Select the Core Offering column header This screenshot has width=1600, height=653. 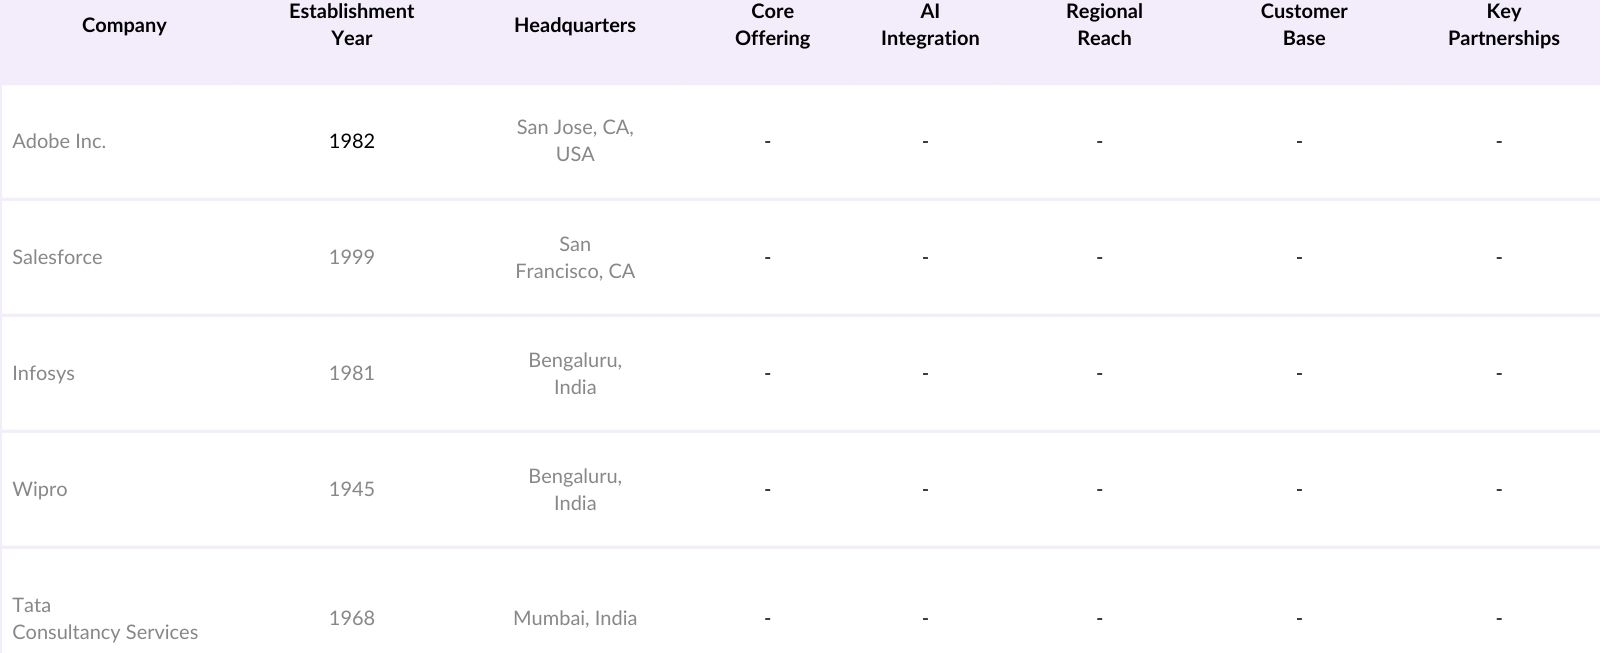tap(772, 25)
